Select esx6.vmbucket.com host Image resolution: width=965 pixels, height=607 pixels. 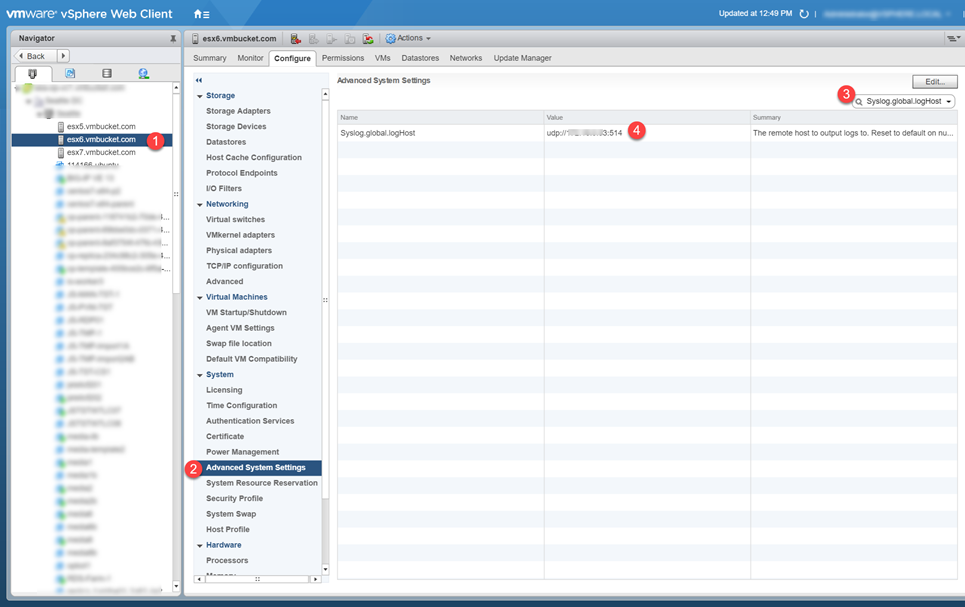[101, 140]
